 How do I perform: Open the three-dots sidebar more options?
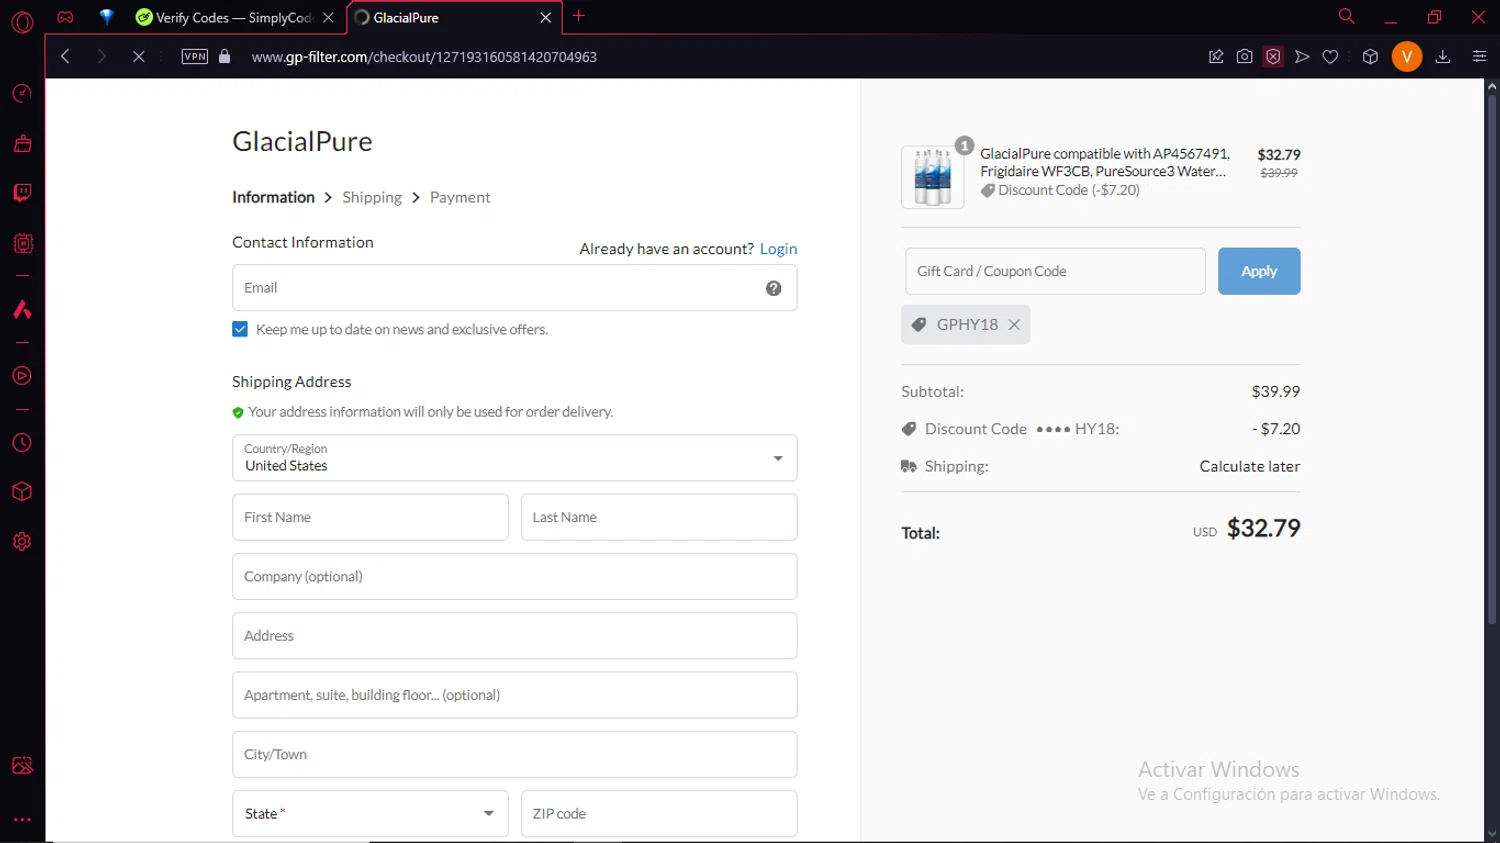[x=22, y=819]
